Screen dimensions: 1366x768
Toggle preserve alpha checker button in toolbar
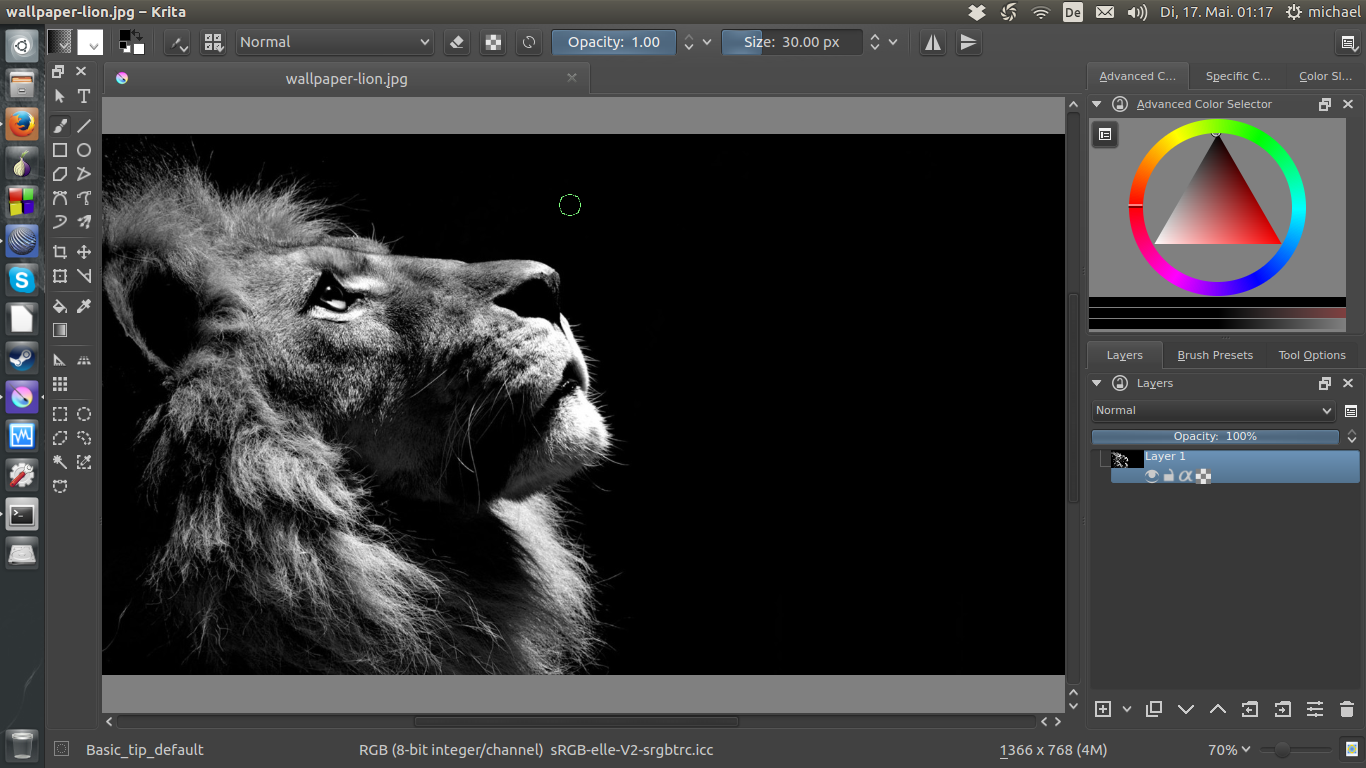(493, 42)
